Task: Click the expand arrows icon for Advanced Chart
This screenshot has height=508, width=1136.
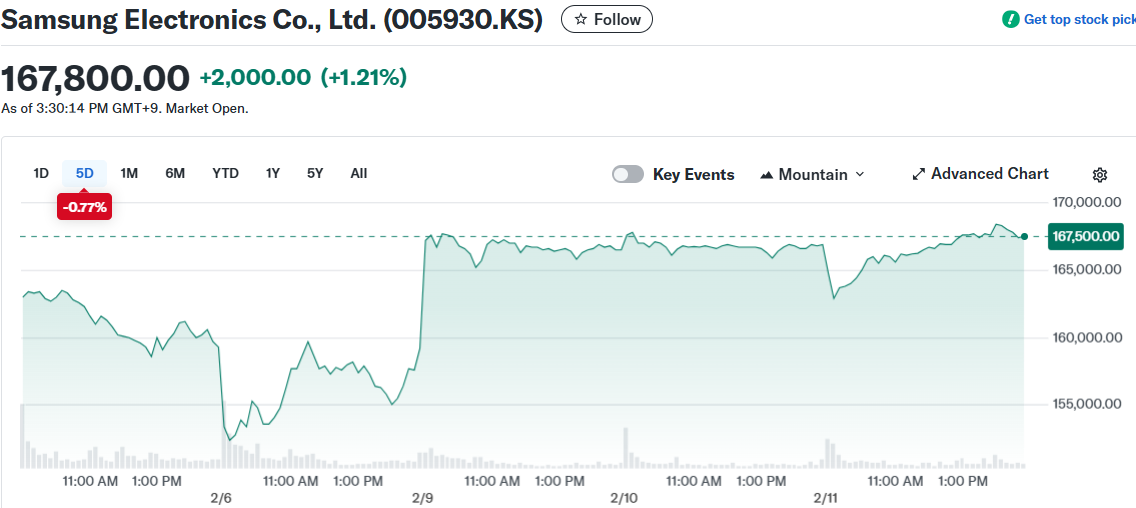Action: (x=918, y=174)
